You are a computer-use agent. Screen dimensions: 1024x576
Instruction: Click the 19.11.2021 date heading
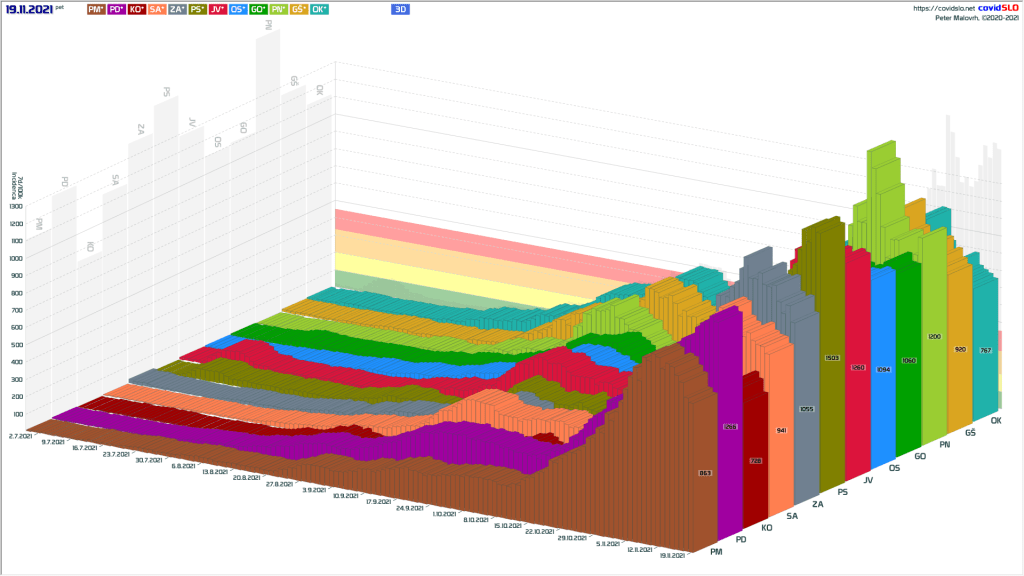29,9
